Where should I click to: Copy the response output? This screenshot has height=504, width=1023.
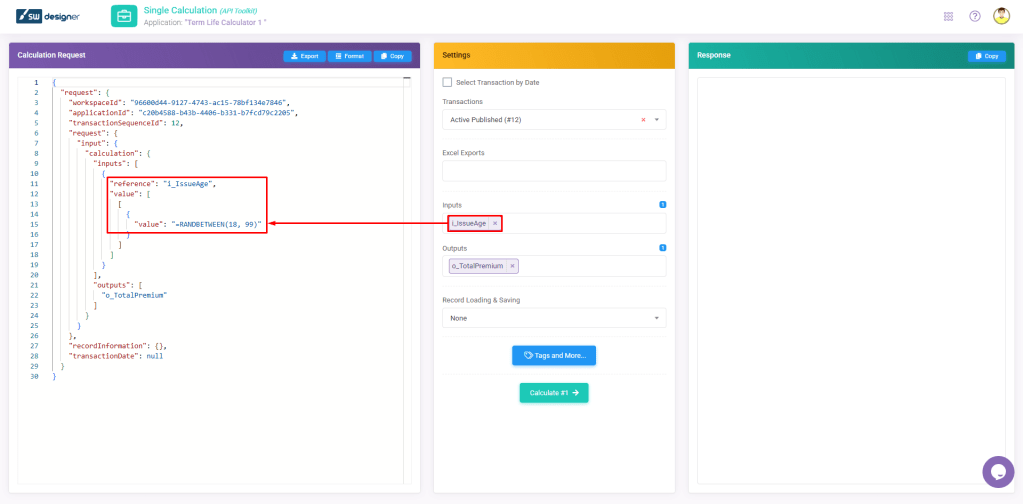(x=986, y=56)
